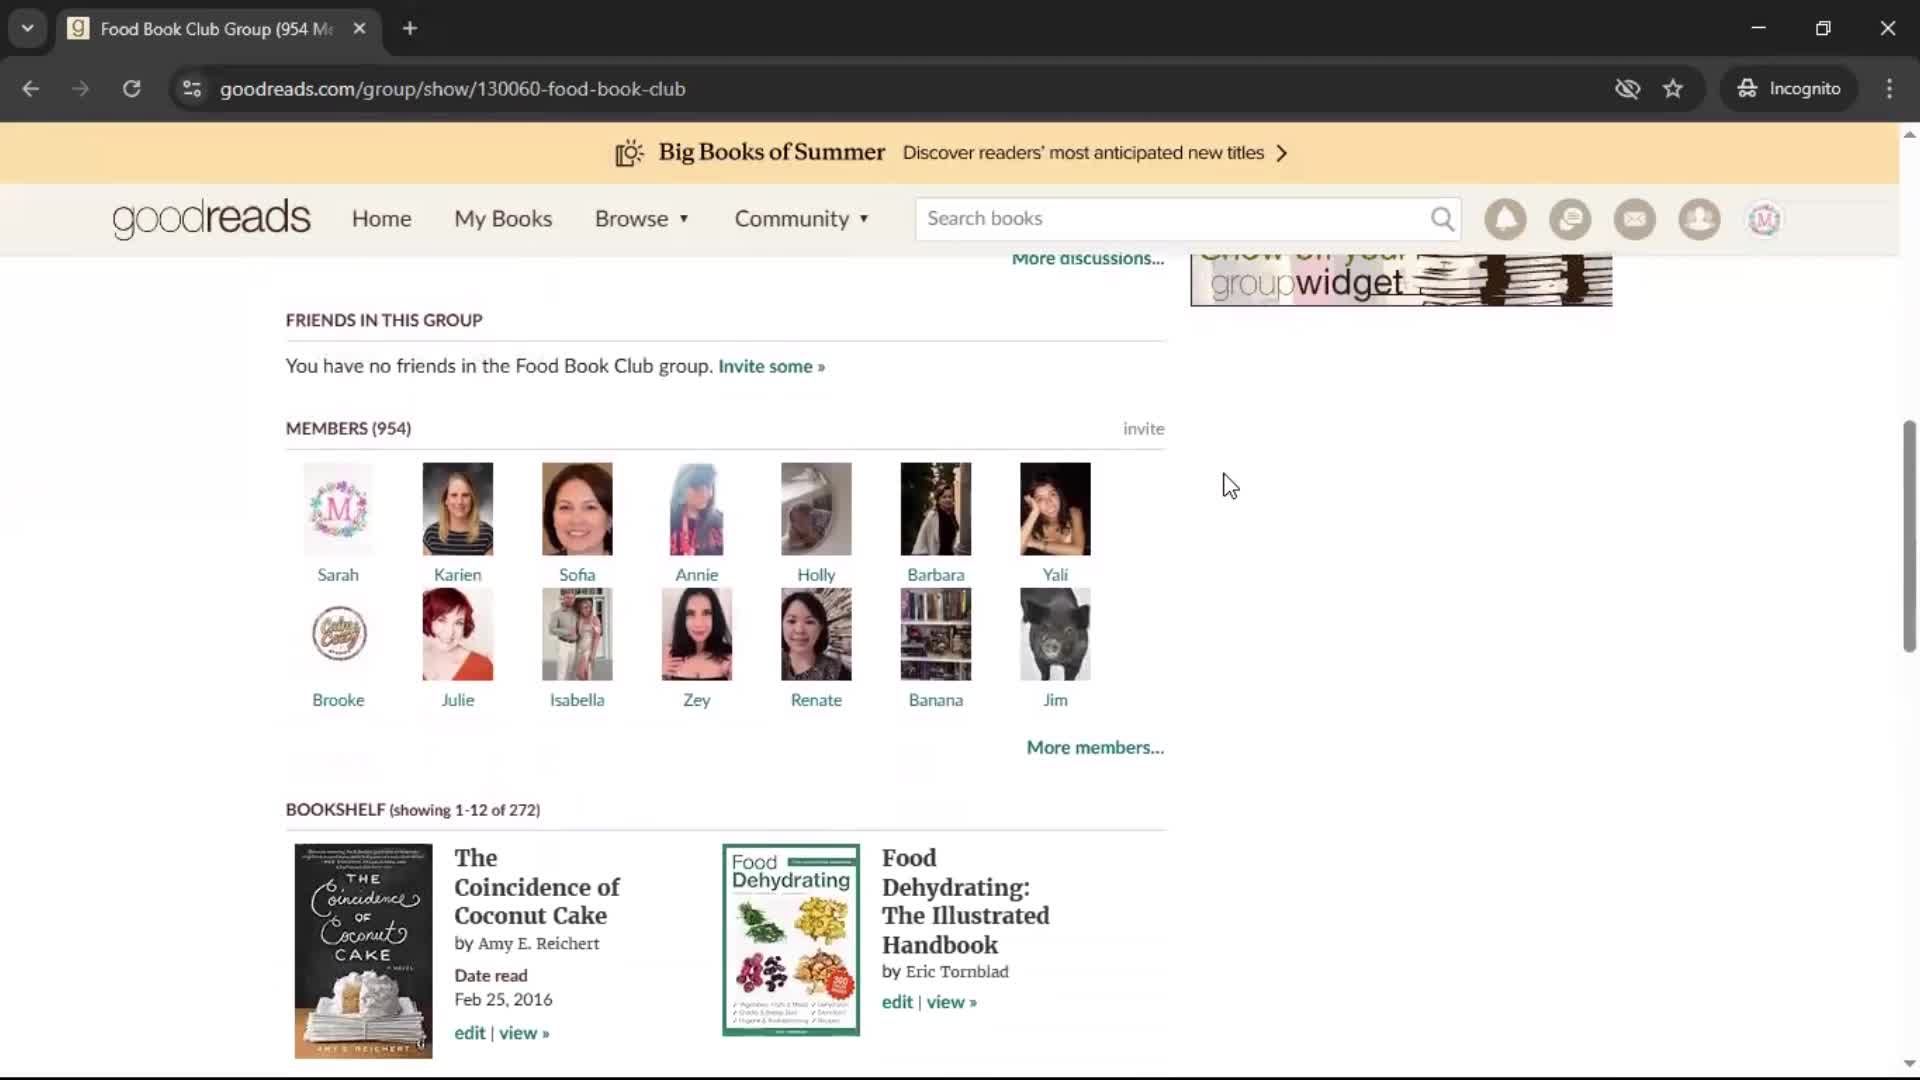The image size is (1920, 1080).
Task: Open Big Books of Summer banner
Action: (x=771, y=152)
